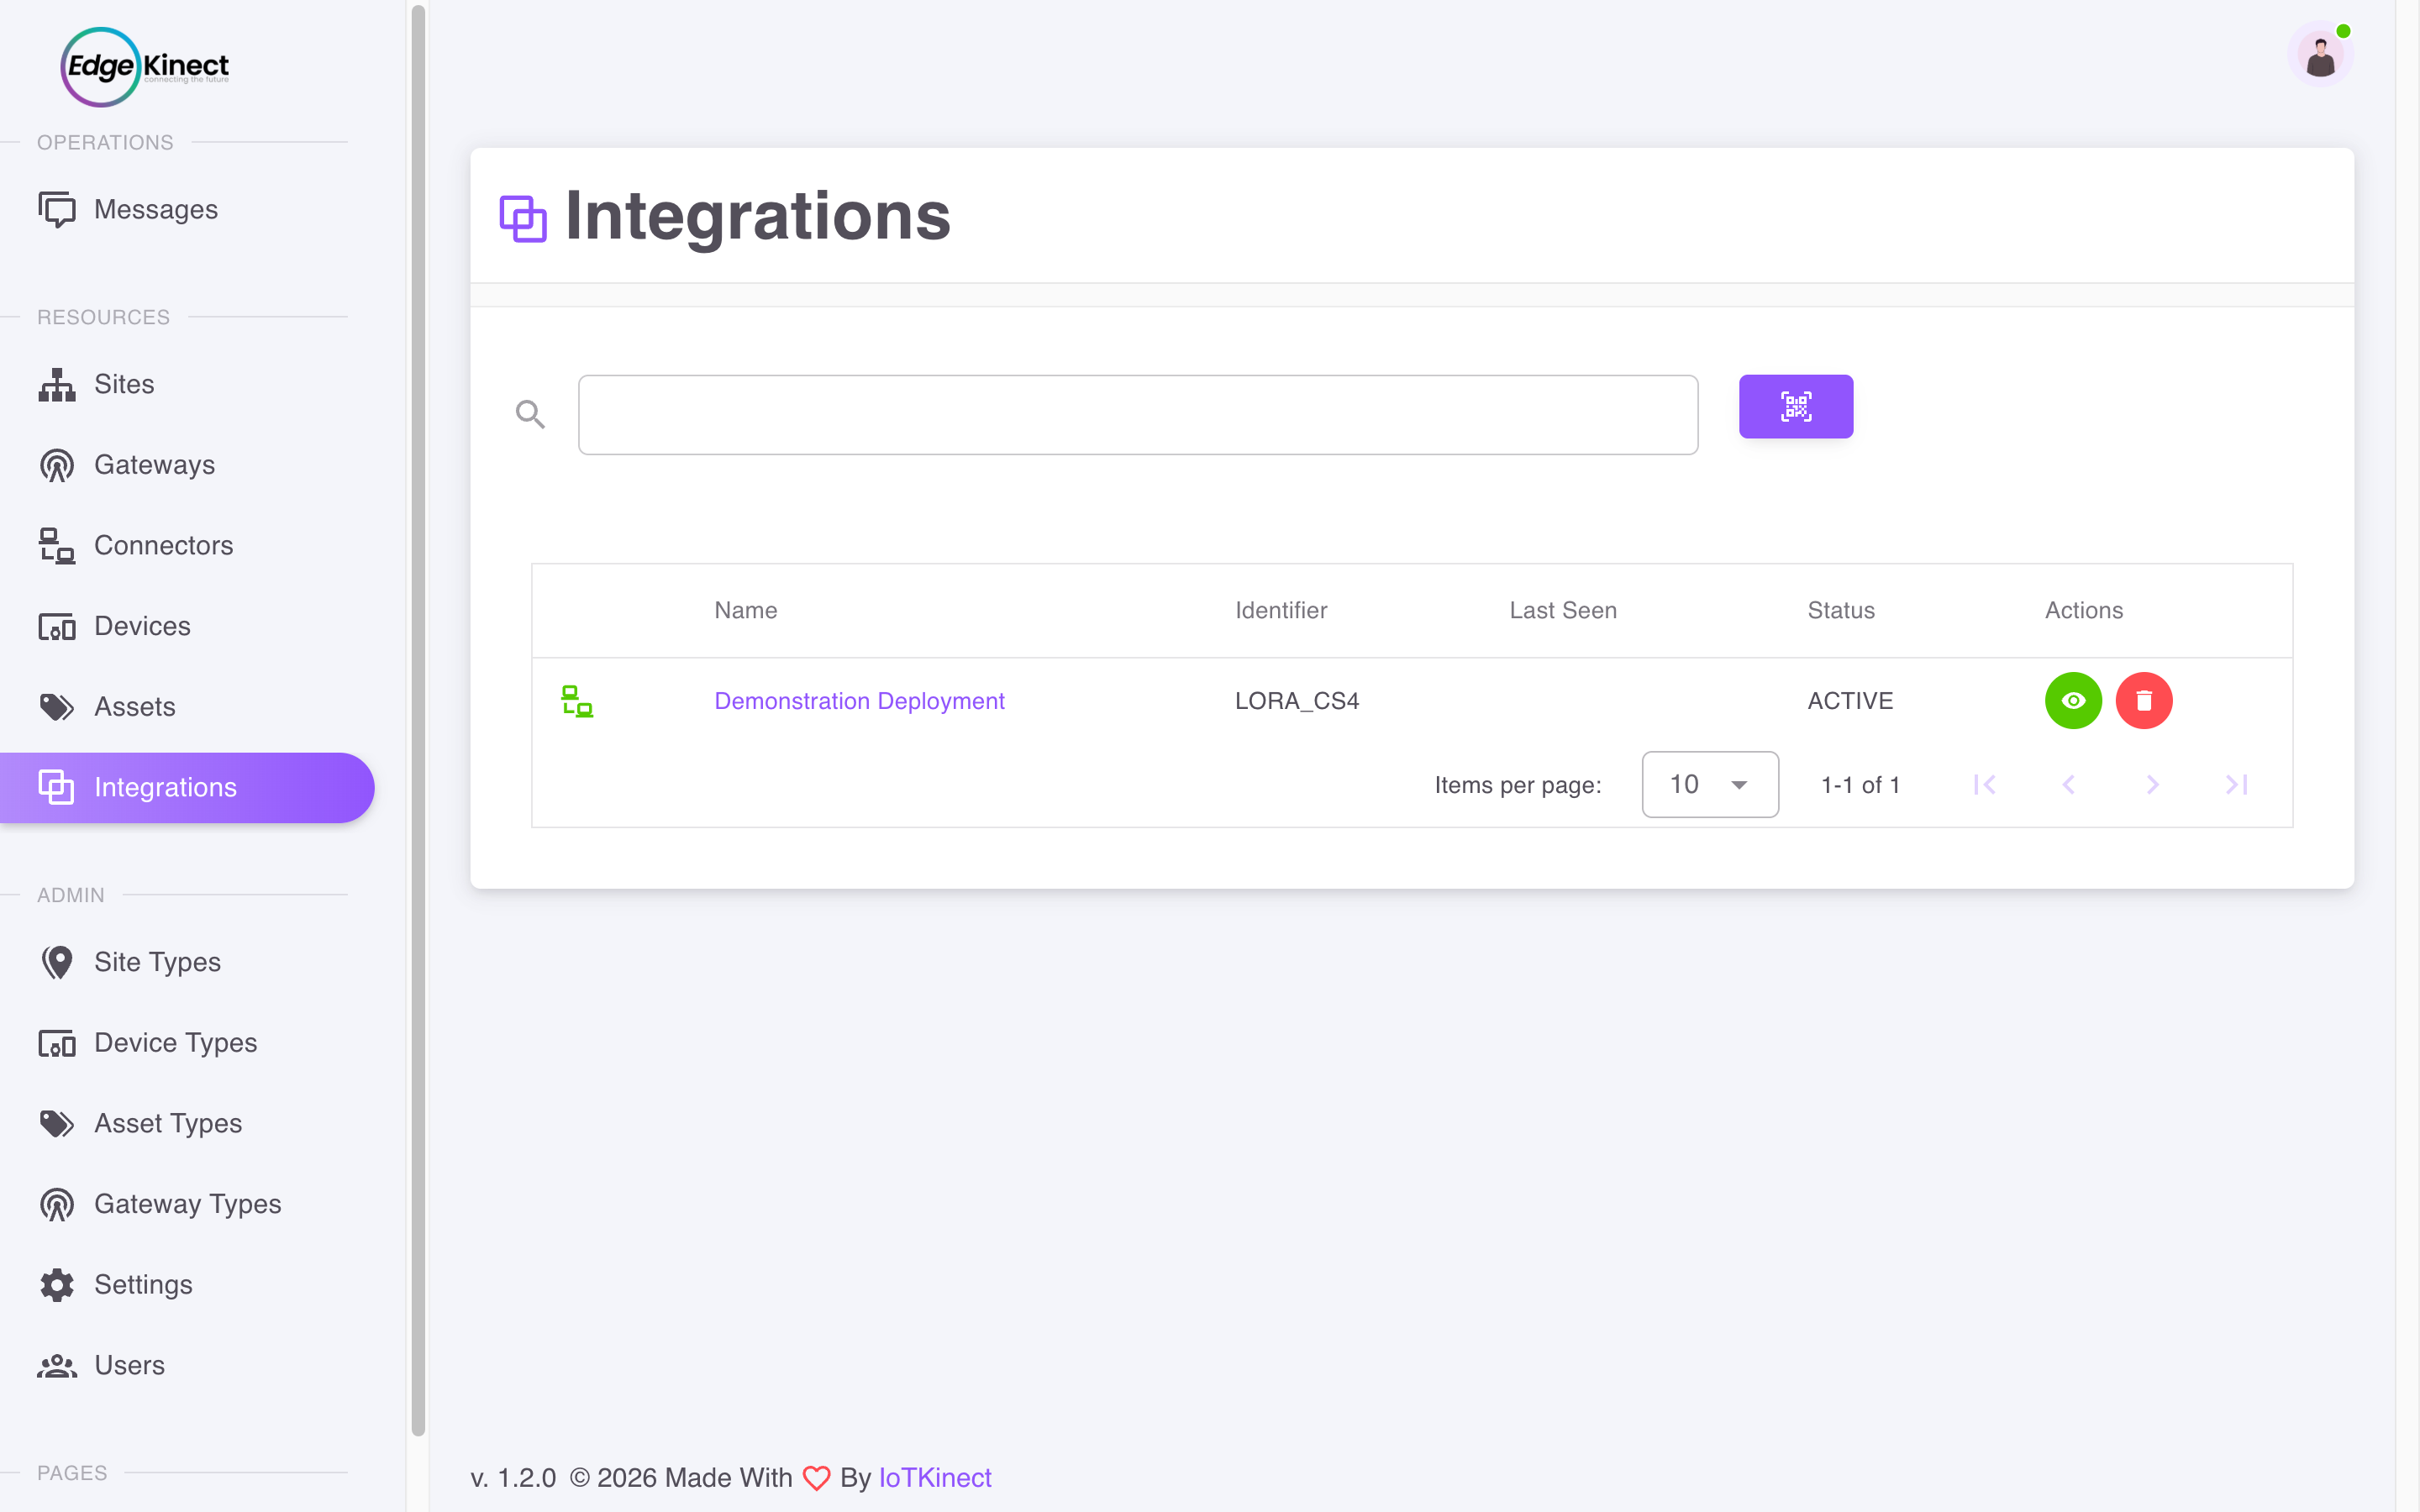The height and width of the screenshot is (1512, 2420).
Task: Click the ACTIVE status cell
Action: coord(1850,701)
